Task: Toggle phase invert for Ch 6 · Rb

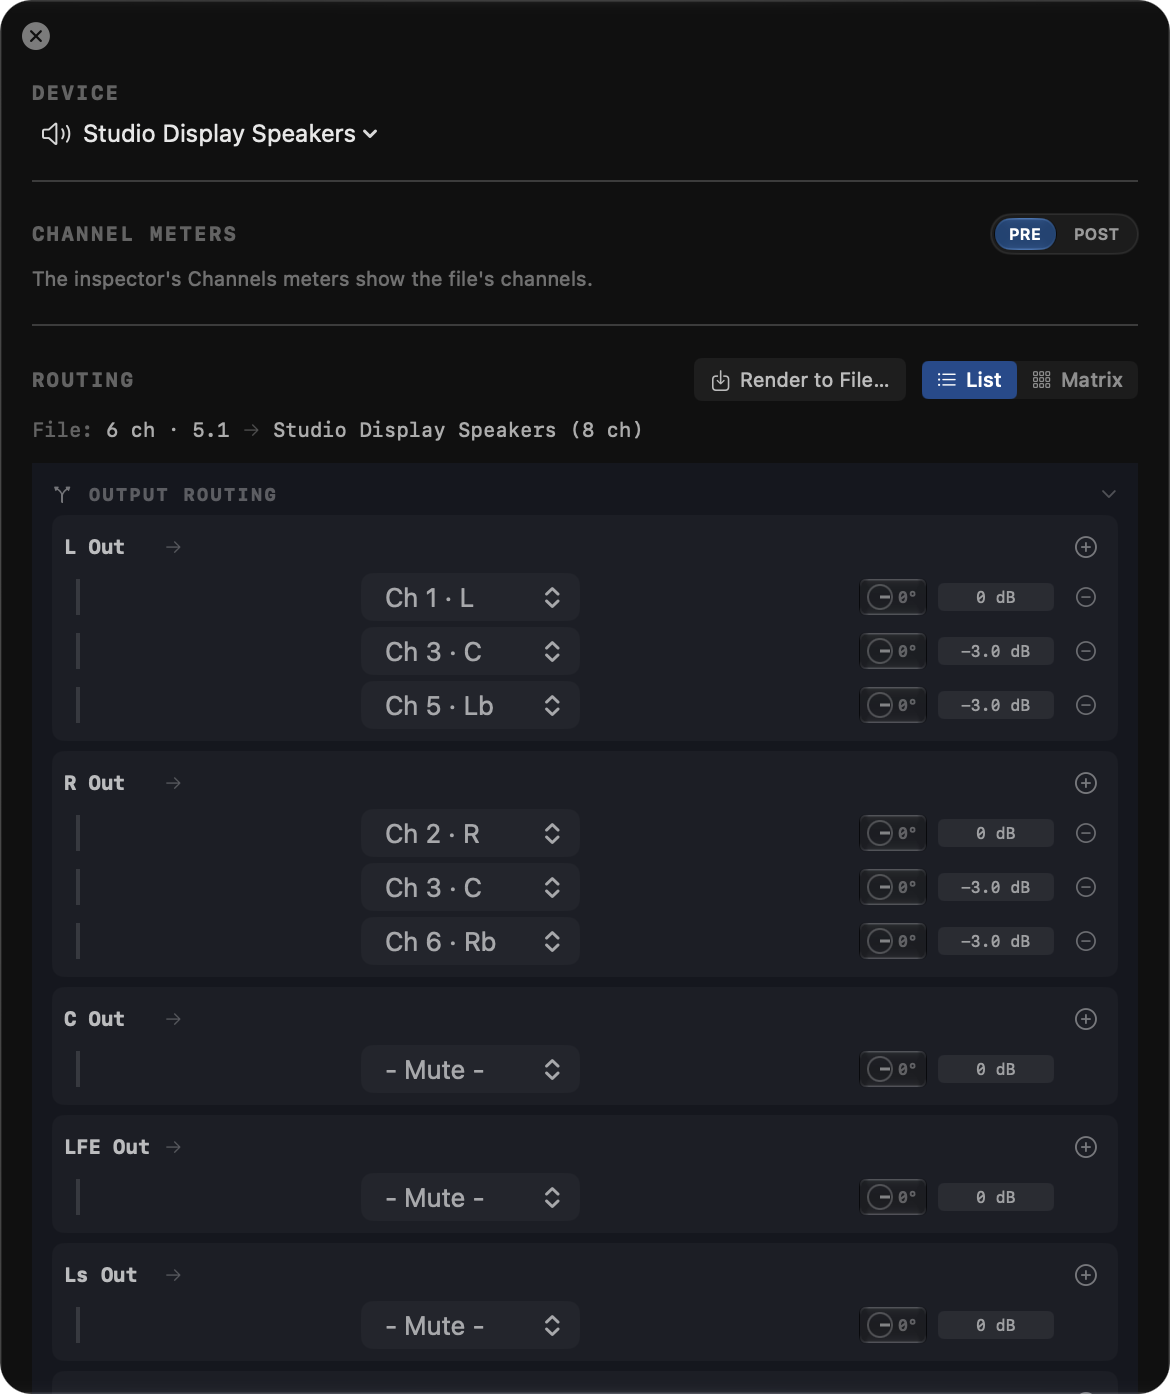Action: (x=893, y=941)
